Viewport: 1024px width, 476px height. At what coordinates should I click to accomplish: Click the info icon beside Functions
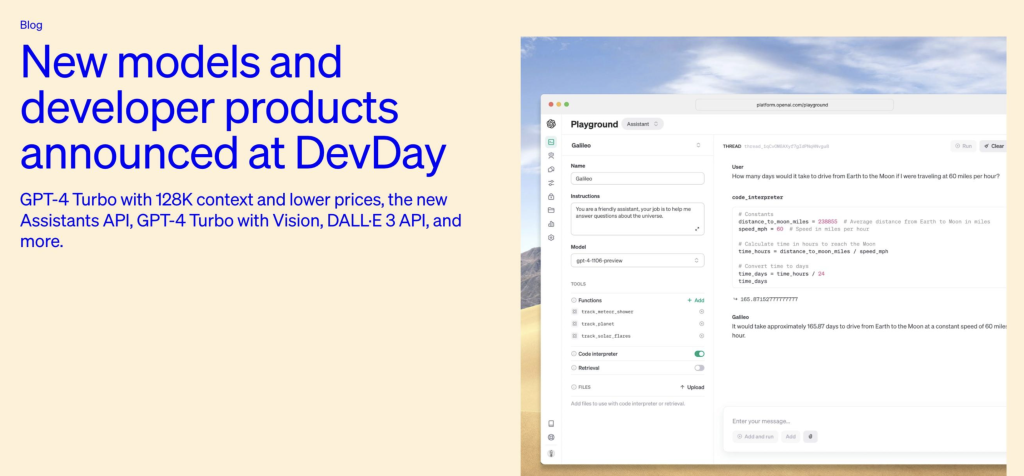[x=574, y=300]
